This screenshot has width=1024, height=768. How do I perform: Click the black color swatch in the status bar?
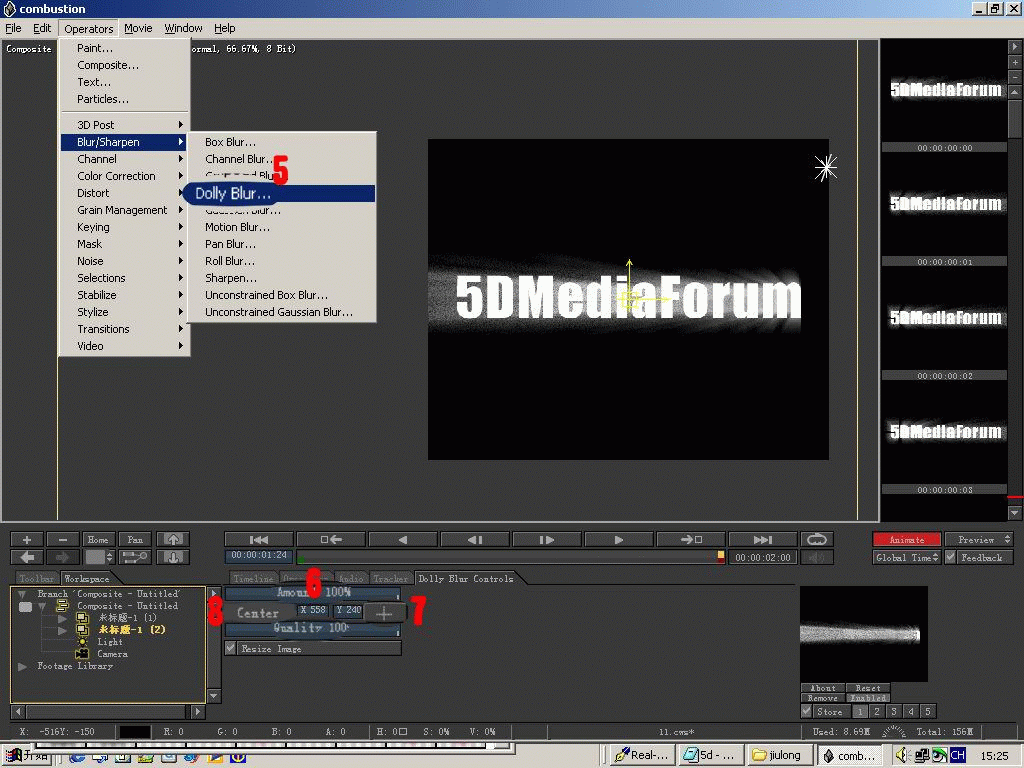pos(135,731)
